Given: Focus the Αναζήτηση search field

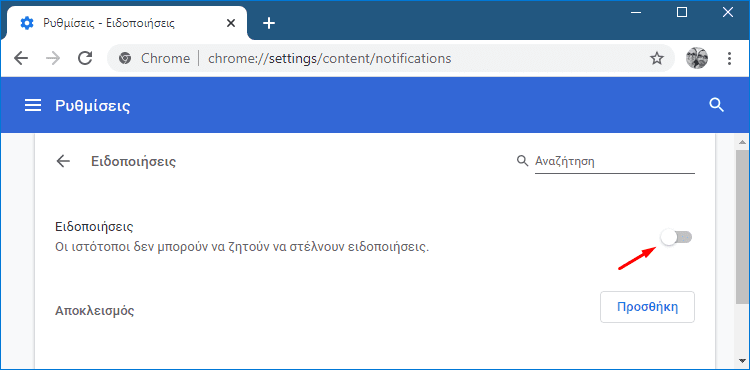Looking at the screenshot, I should [614, 161].
